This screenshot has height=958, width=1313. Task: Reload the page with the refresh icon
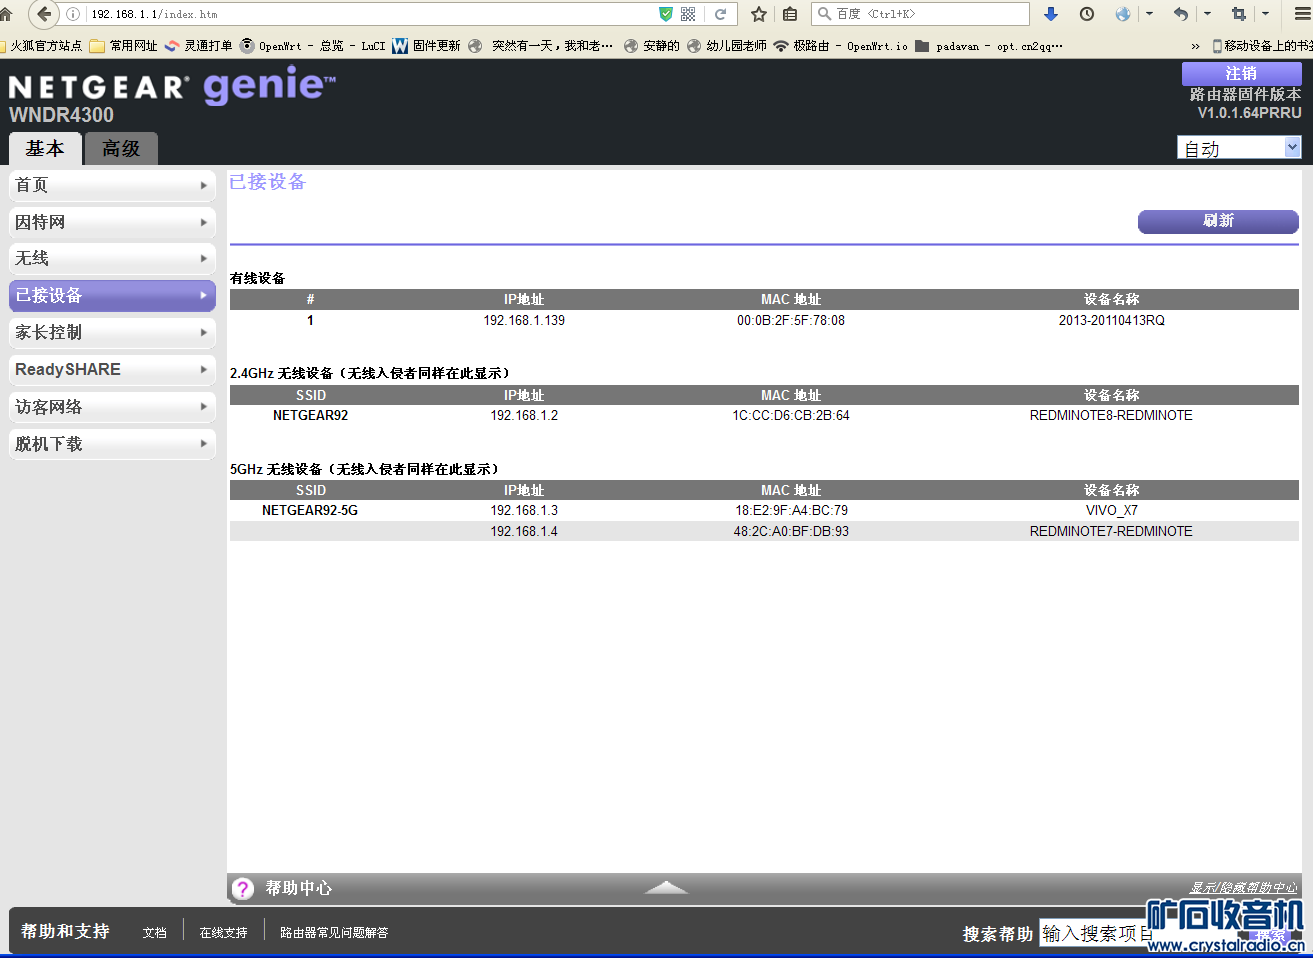click(x=720, y=14)
